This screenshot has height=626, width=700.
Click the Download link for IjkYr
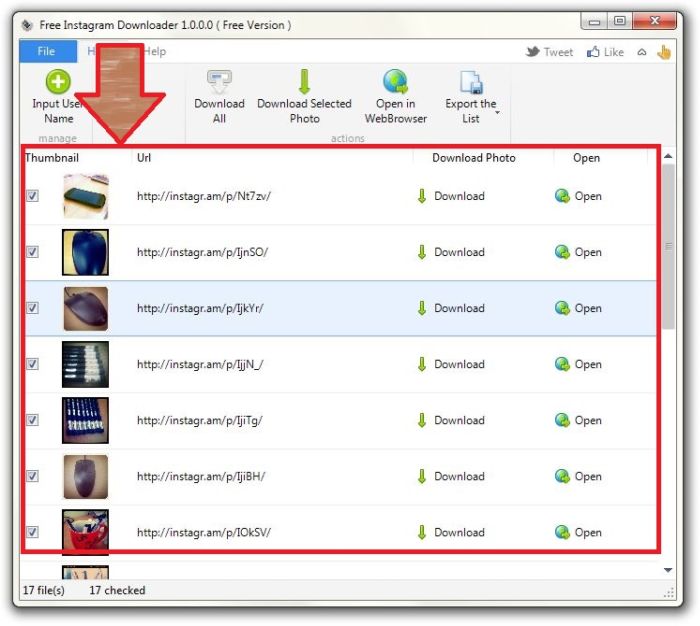(459, 308)
